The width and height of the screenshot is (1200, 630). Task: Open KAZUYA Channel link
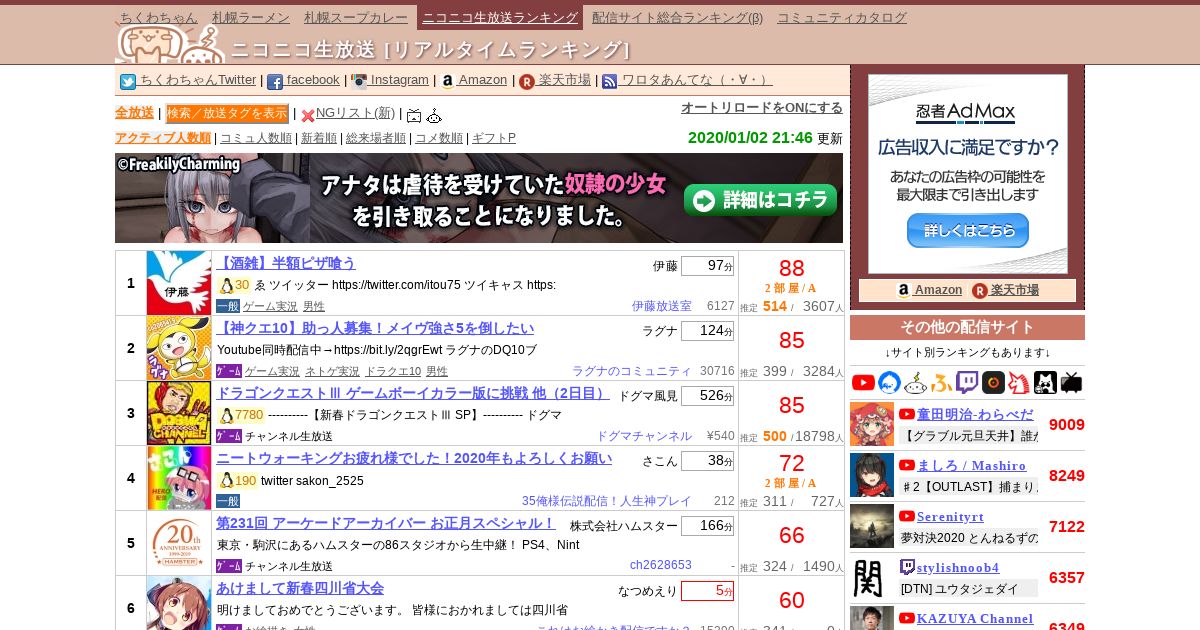[975, 618]
